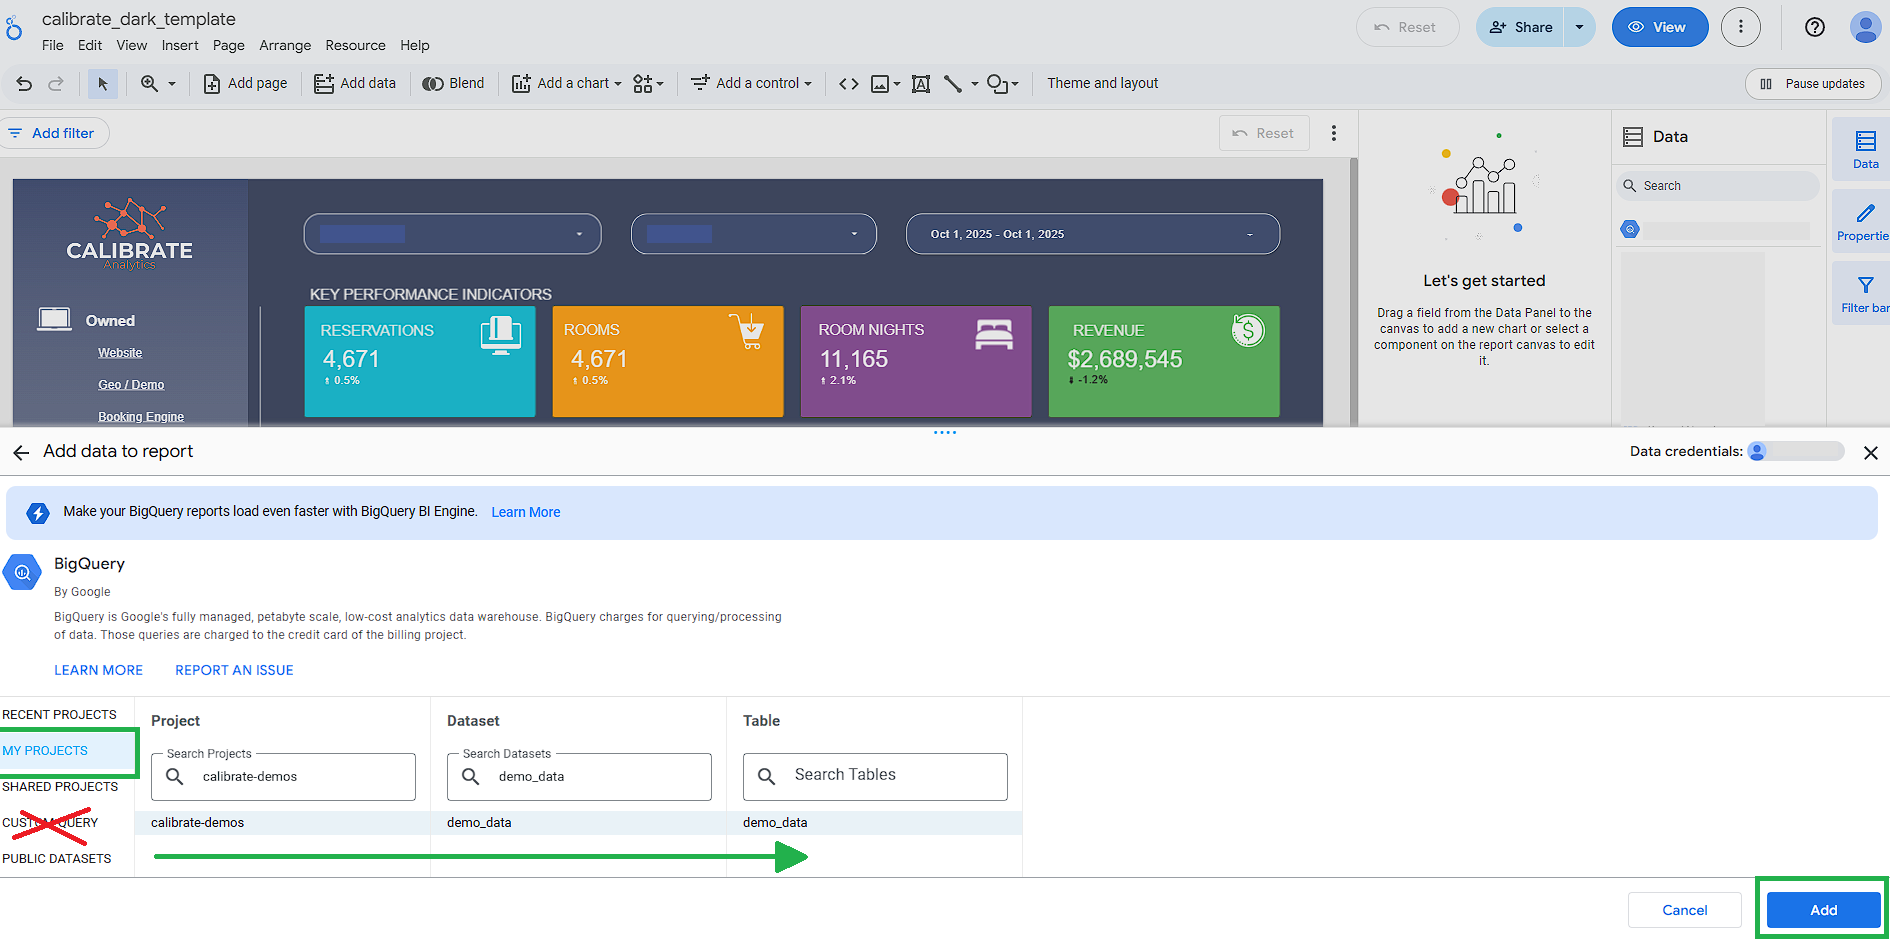Click the BigQuery connector icon
Image resolution: width=1890 pixels, height=940 pixels.
(x=22, y=573)
